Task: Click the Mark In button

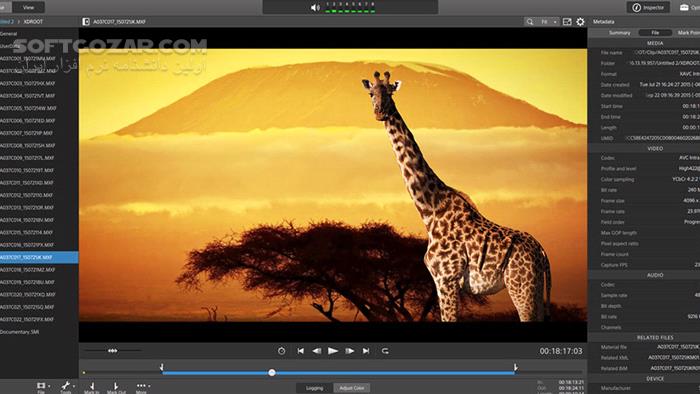Action: pos(92,387)
